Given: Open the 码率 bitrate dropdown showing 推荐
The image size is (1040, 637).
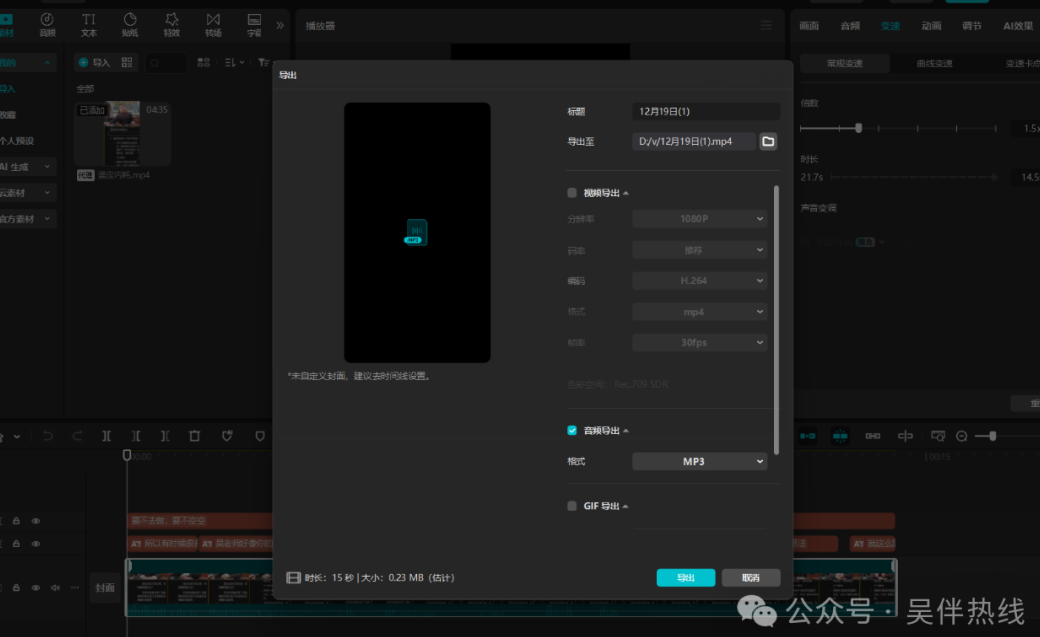Looking at the screenshot, I should click(700, 249).
